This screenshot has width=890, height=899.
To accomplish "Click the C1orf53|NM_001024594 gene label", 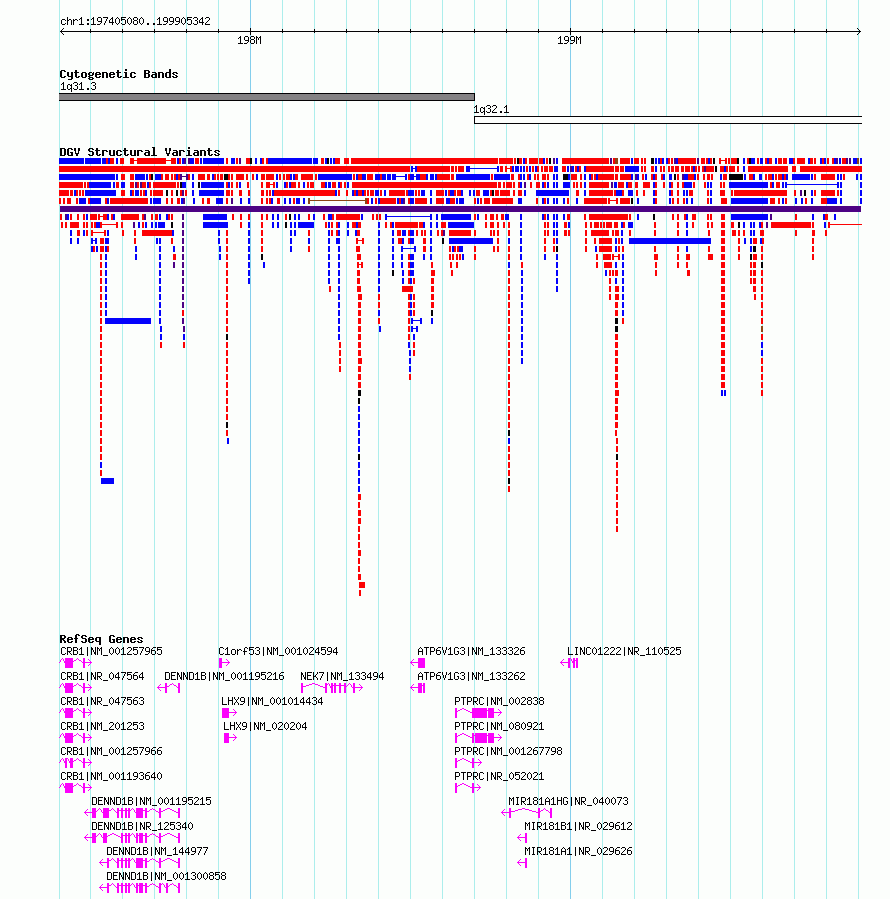I will (x=278, y=651).
